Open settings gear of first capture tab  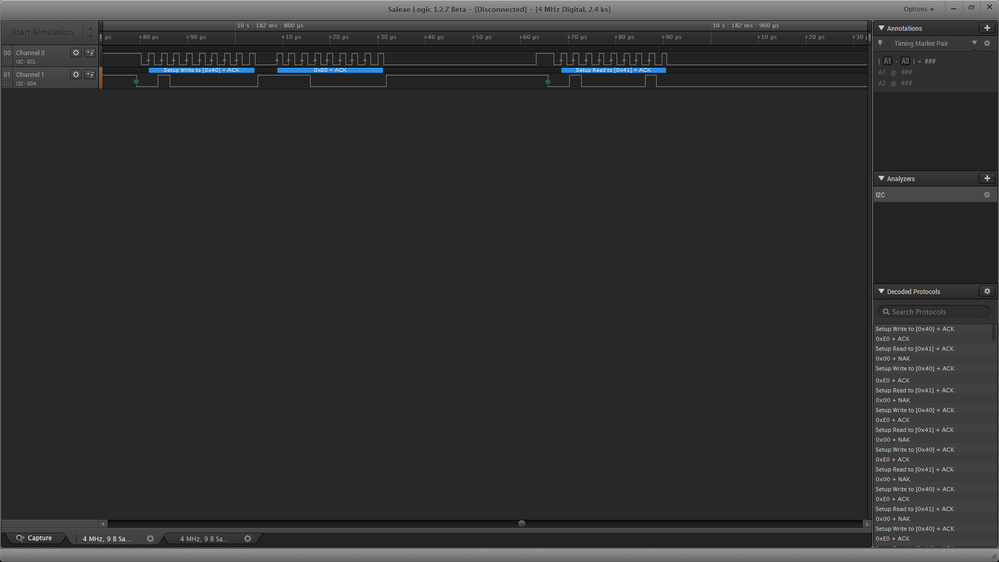[150, 539]
